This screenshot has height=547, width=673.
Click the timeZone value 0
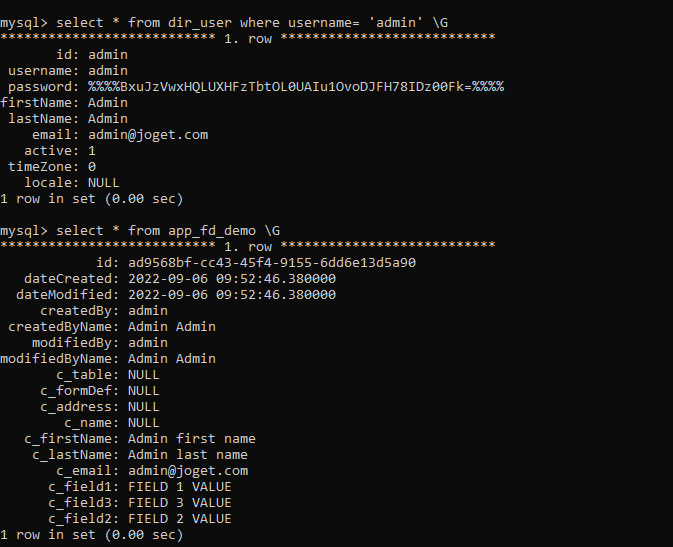[92, 167]
